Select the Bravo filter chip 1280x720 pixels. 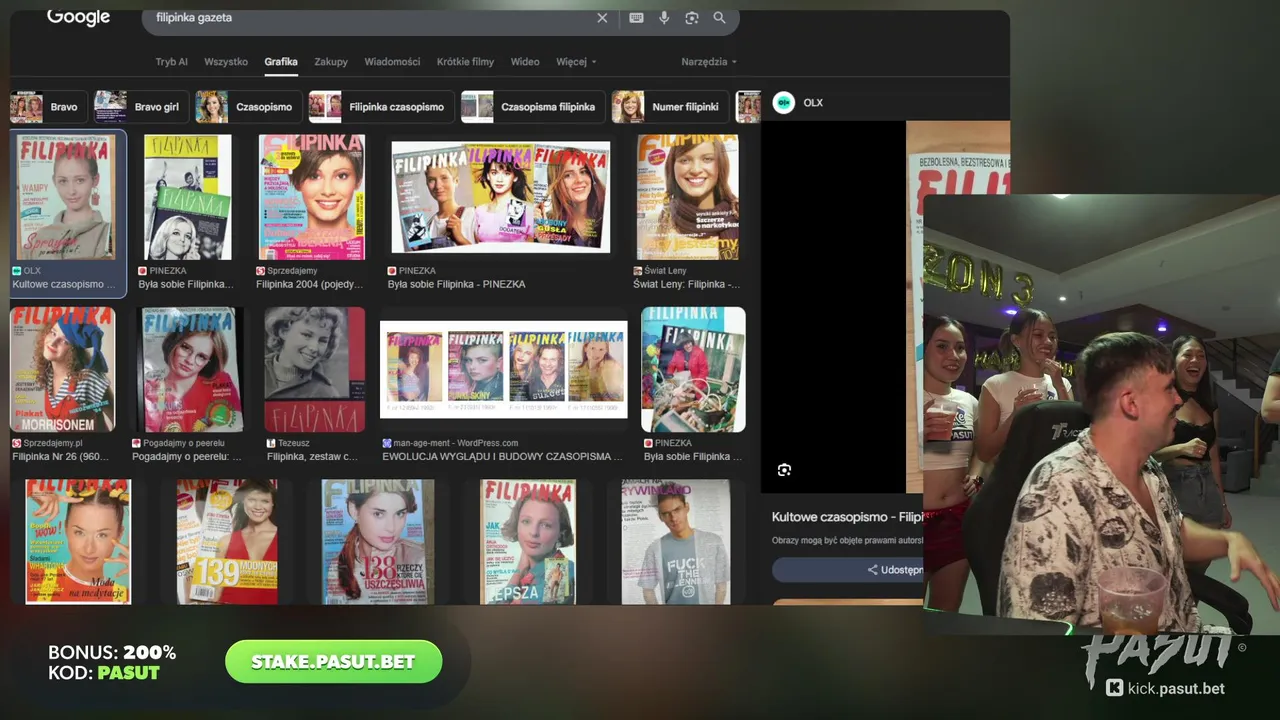[48, 107]
